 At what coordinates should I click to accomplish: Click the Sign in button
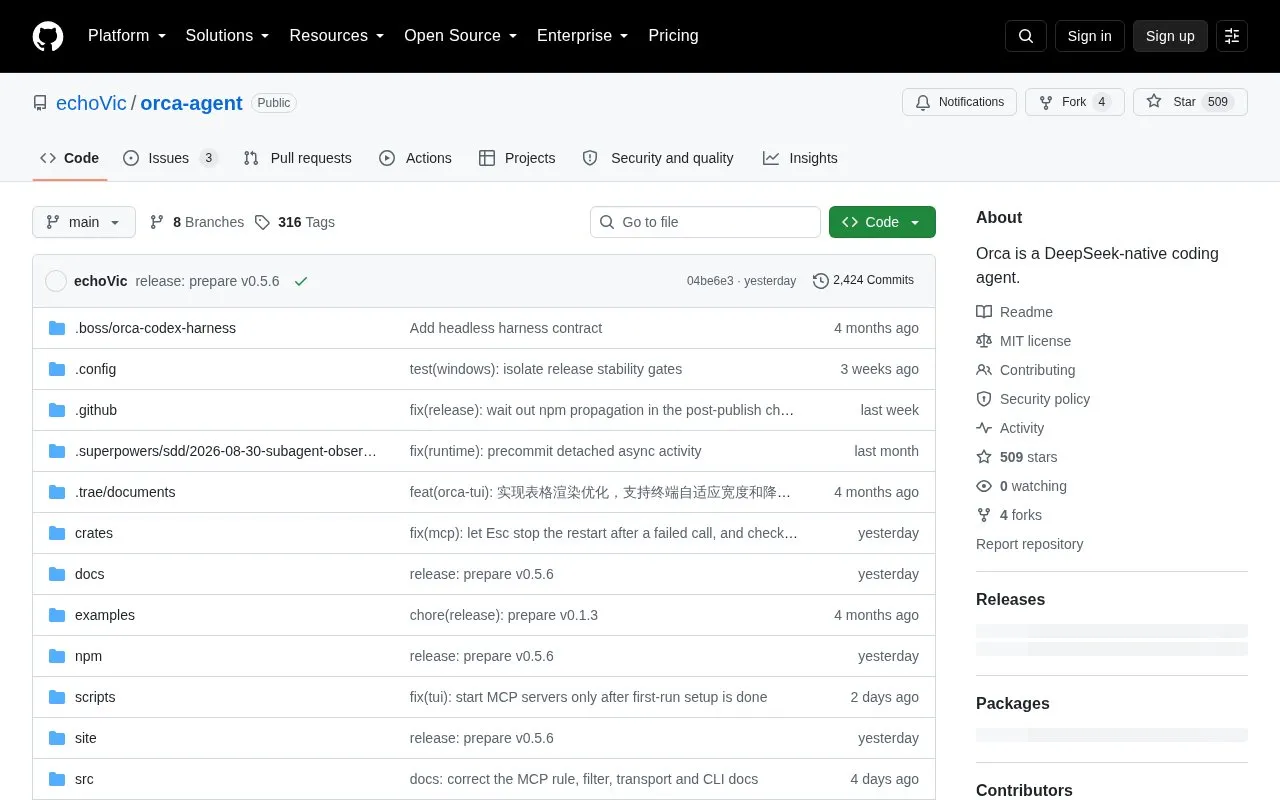point(1090,36)
